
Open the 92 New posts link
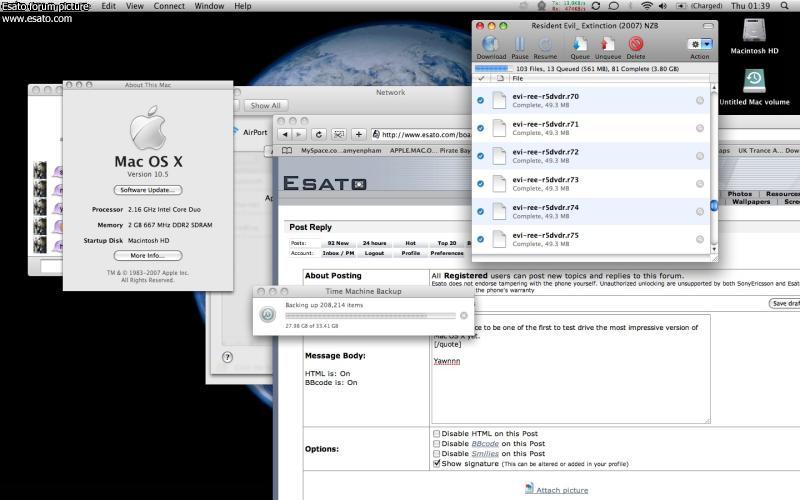(338, 243)
